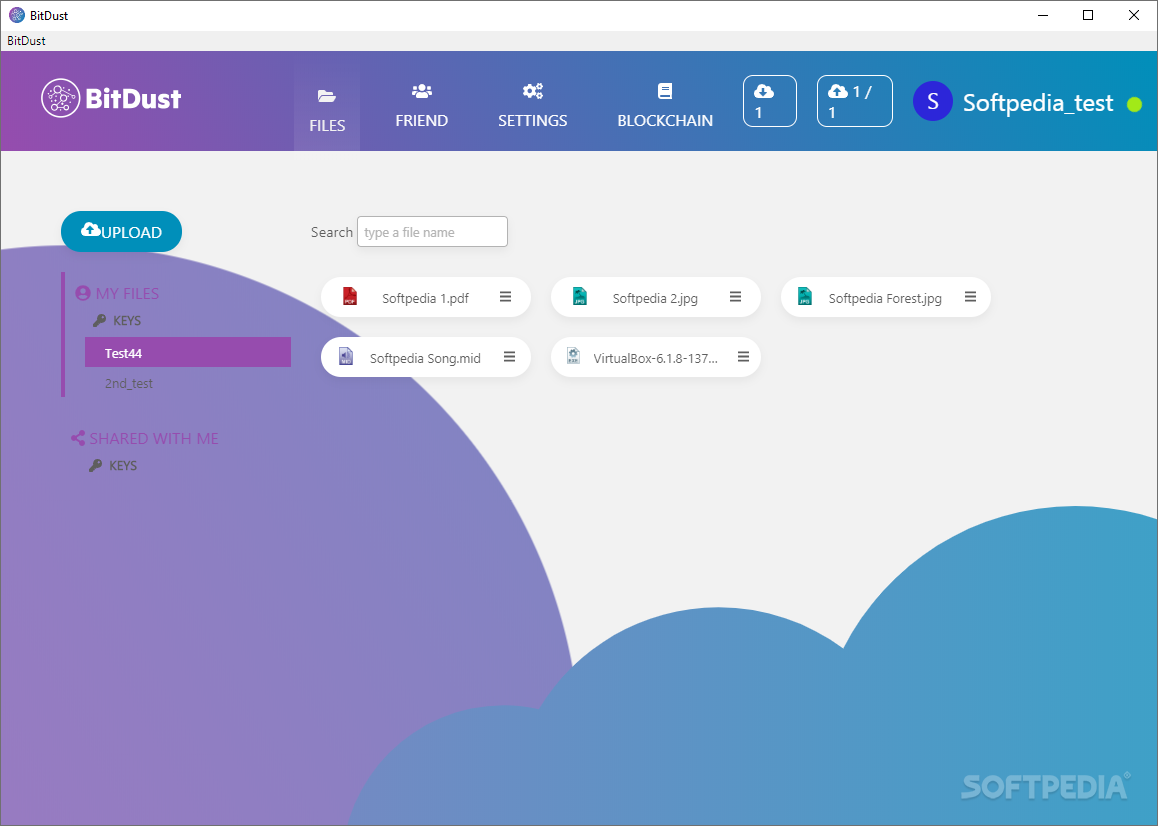Open Keys under My Files
Image resolution: width=1158 pixels, height=826 pixels.
coord(127,321)
